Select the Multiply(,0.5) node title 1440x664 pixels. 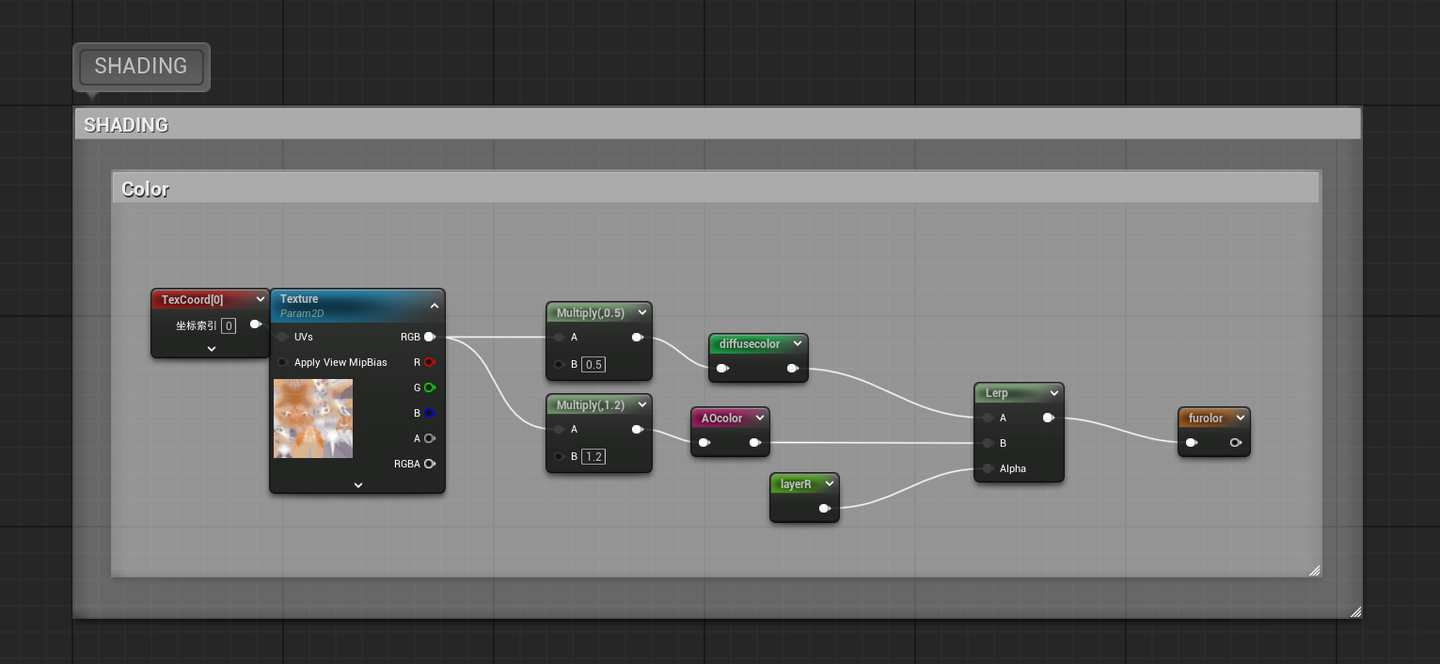[x=590, y=313]
